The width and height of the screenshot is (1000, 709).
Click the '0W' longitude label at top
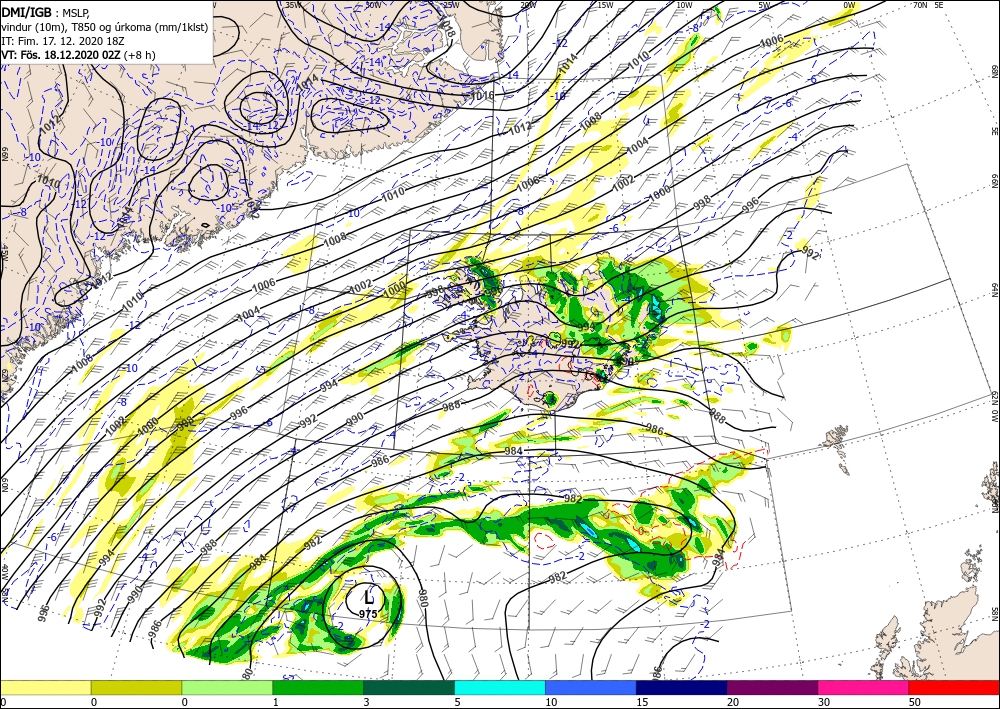coord(849,5)
